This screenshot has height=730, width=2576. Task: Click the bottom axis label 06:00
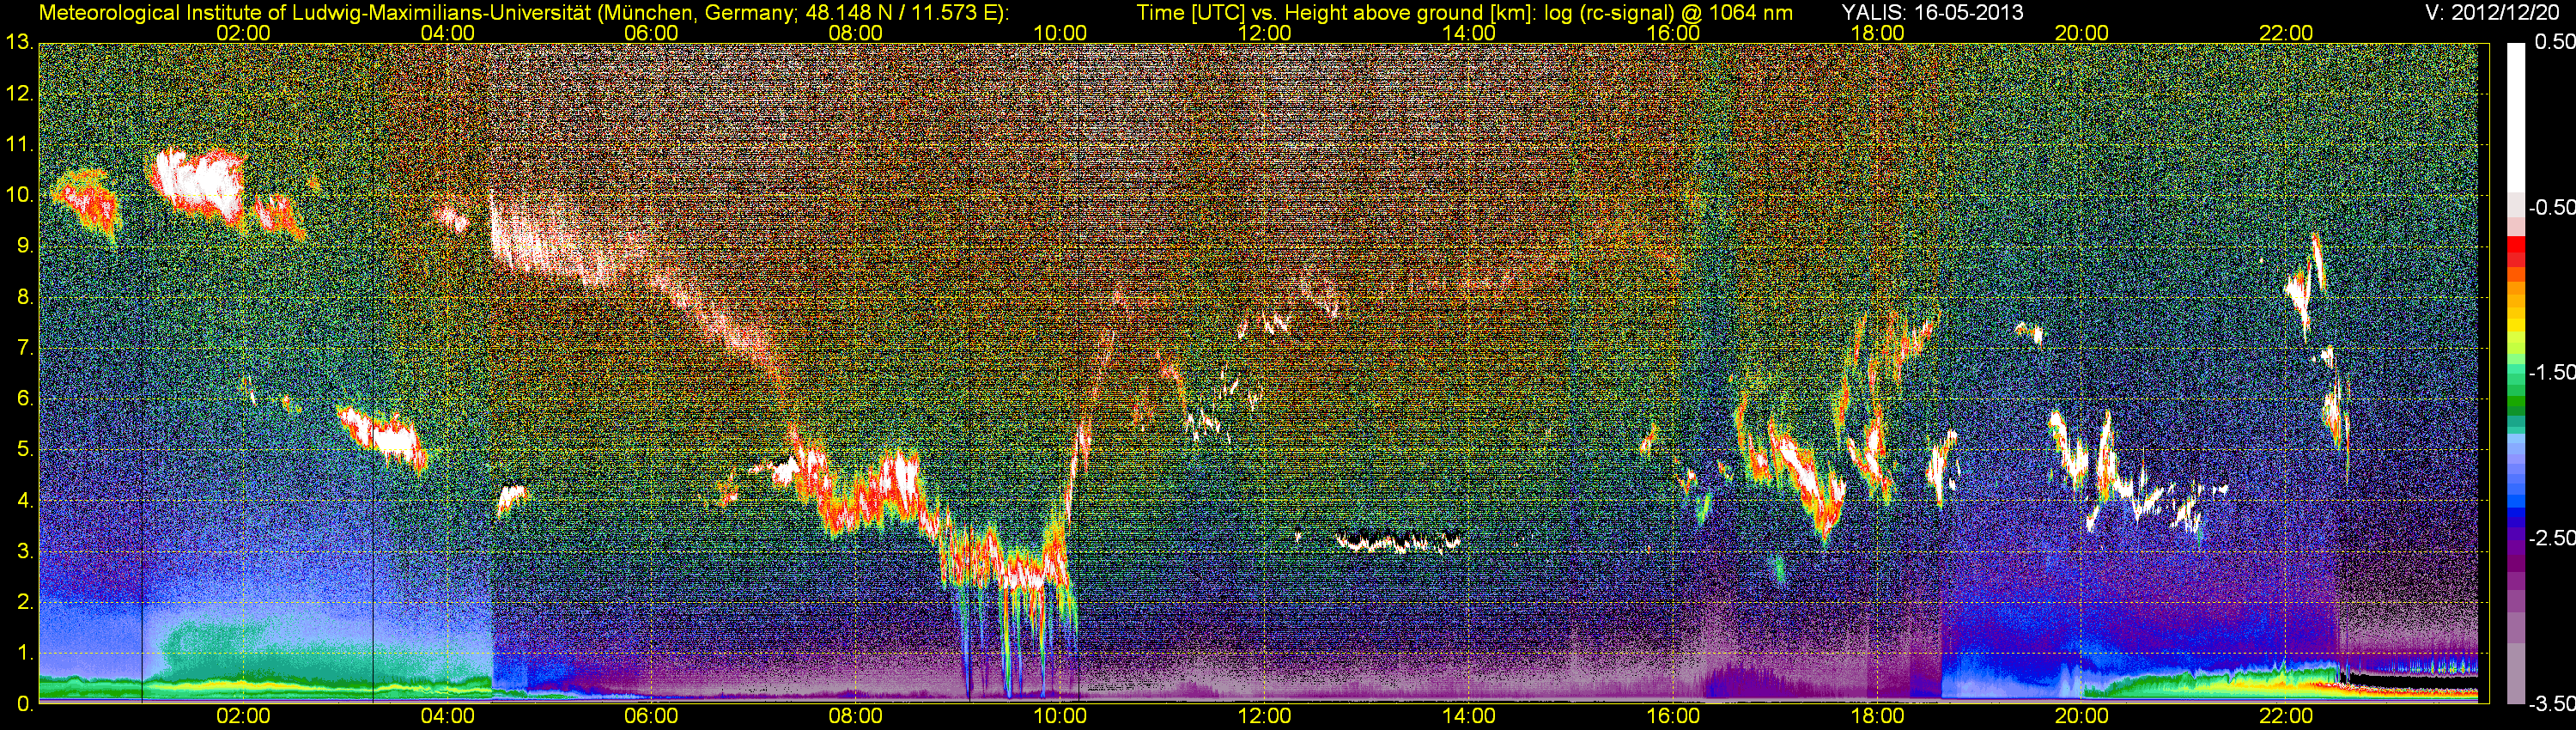[x=651, y=716]
